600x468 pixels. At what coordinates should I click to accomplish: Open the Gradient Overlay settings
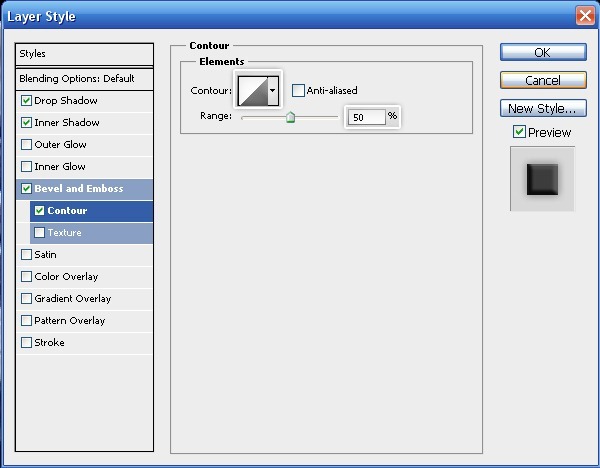pyautogui.click(x=72, y=299)
